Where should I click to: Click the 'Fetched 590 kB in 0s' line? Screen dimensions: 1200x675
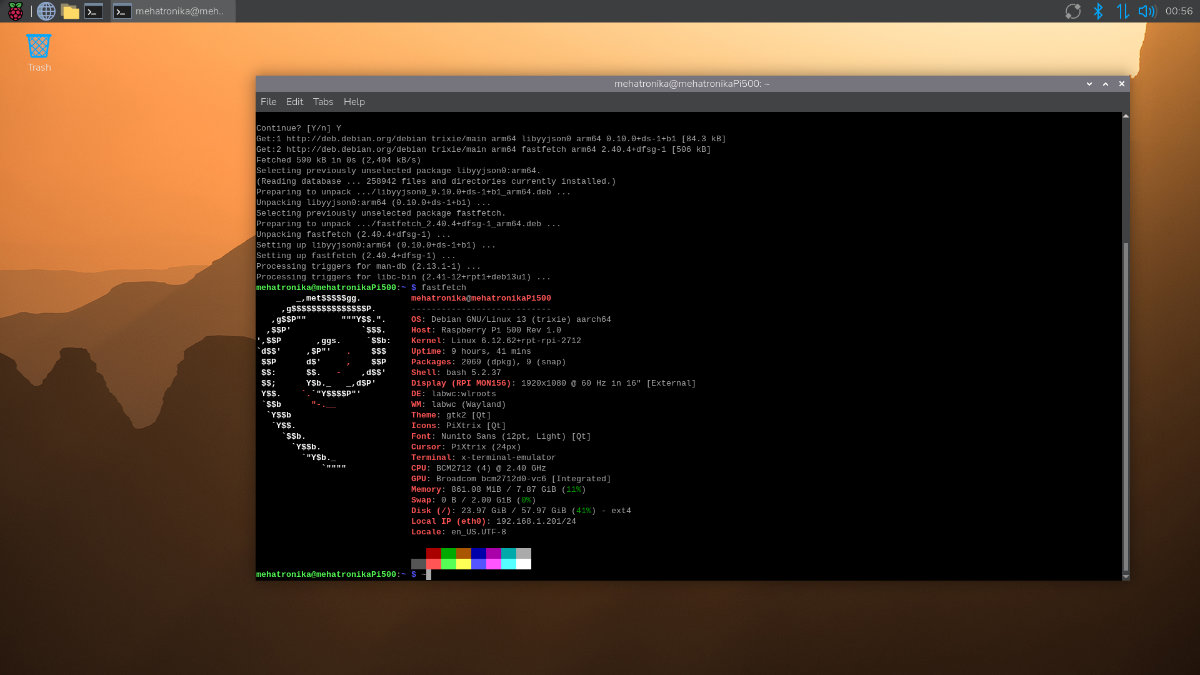(338, 160)
